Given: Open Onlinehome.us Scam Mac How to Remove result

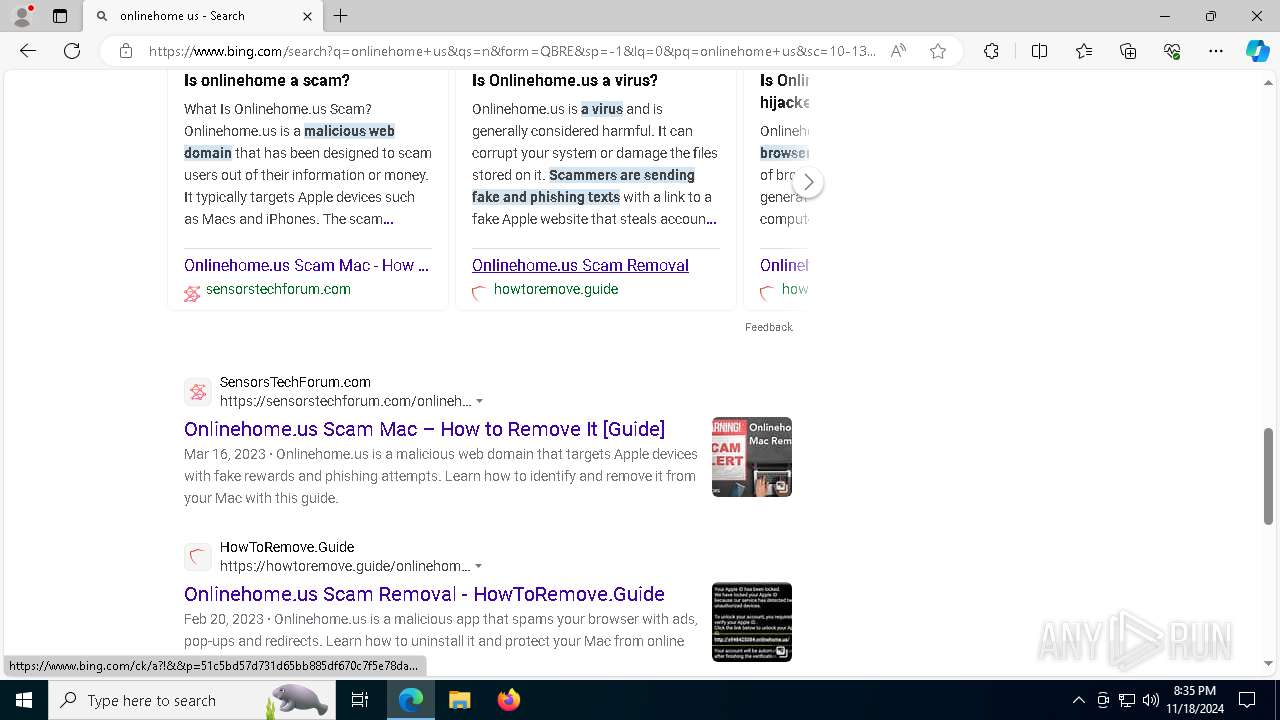Looking at the screenshot, I should point(424,429).
